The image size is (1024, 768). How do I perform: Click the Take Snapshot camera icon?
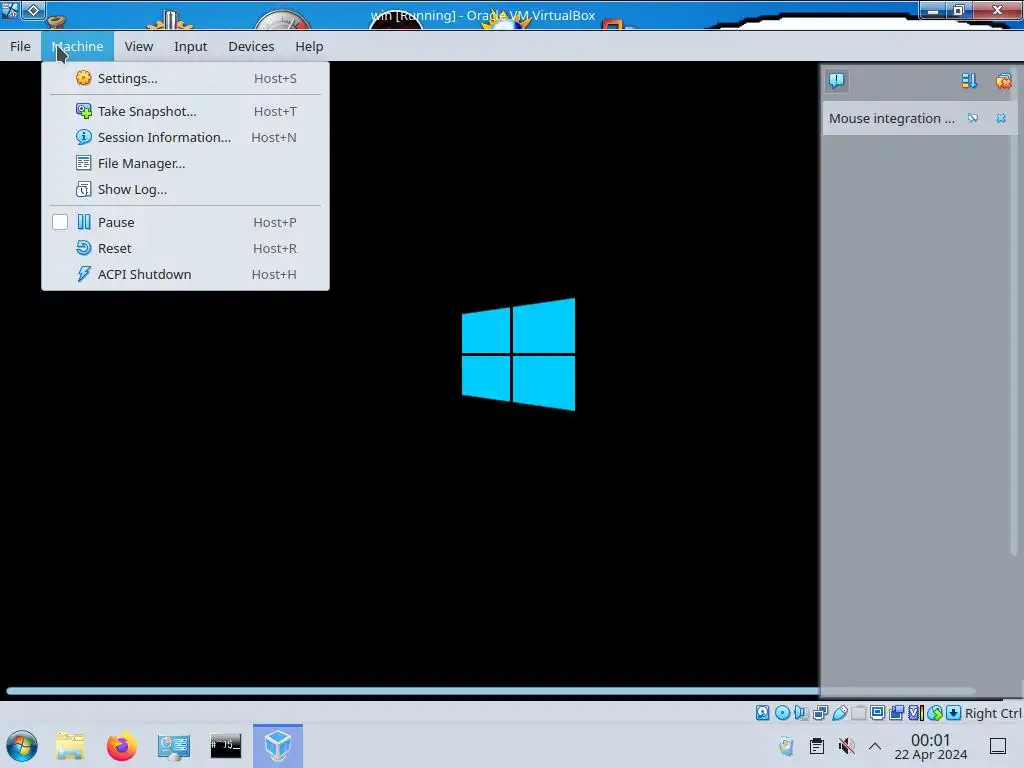84,111
